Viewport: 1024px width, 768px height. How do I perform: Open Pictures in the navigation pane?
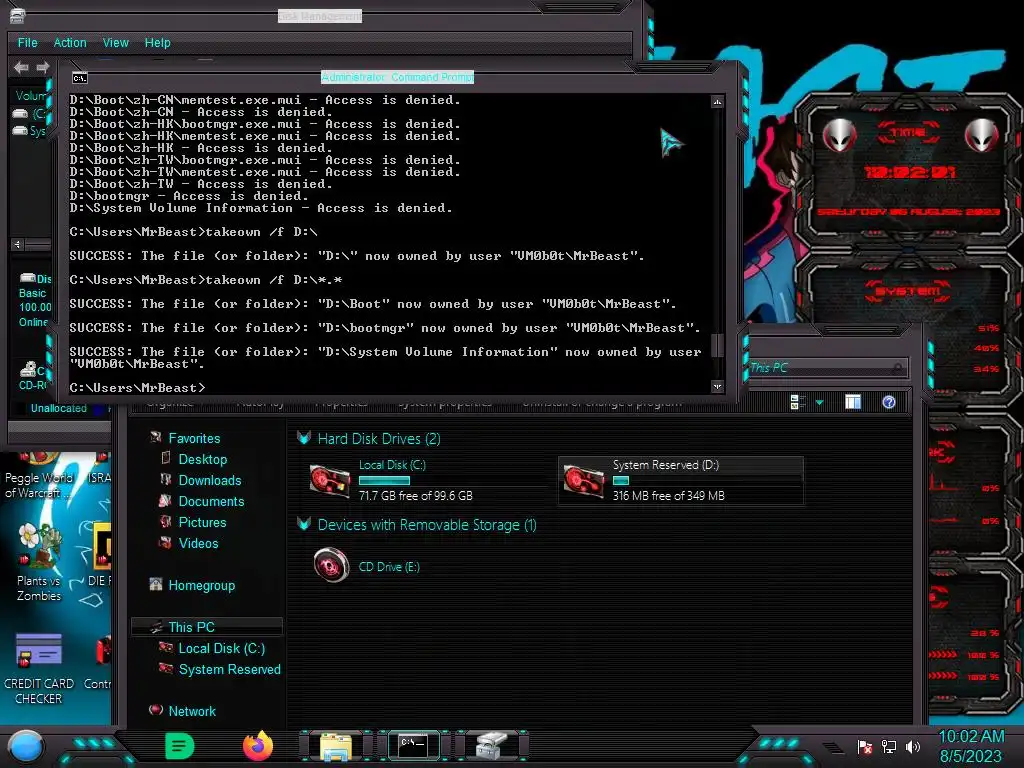click(x=202, y=522)
